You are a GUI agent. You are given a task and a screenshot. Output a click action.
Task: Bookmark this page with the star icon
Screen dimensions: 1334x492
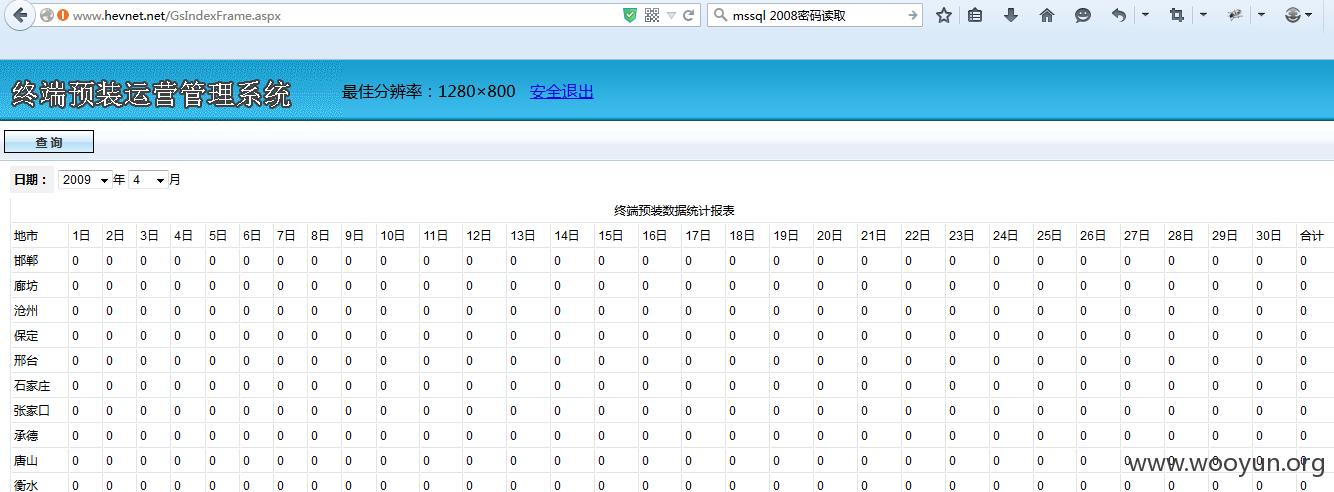click(943, 15)
